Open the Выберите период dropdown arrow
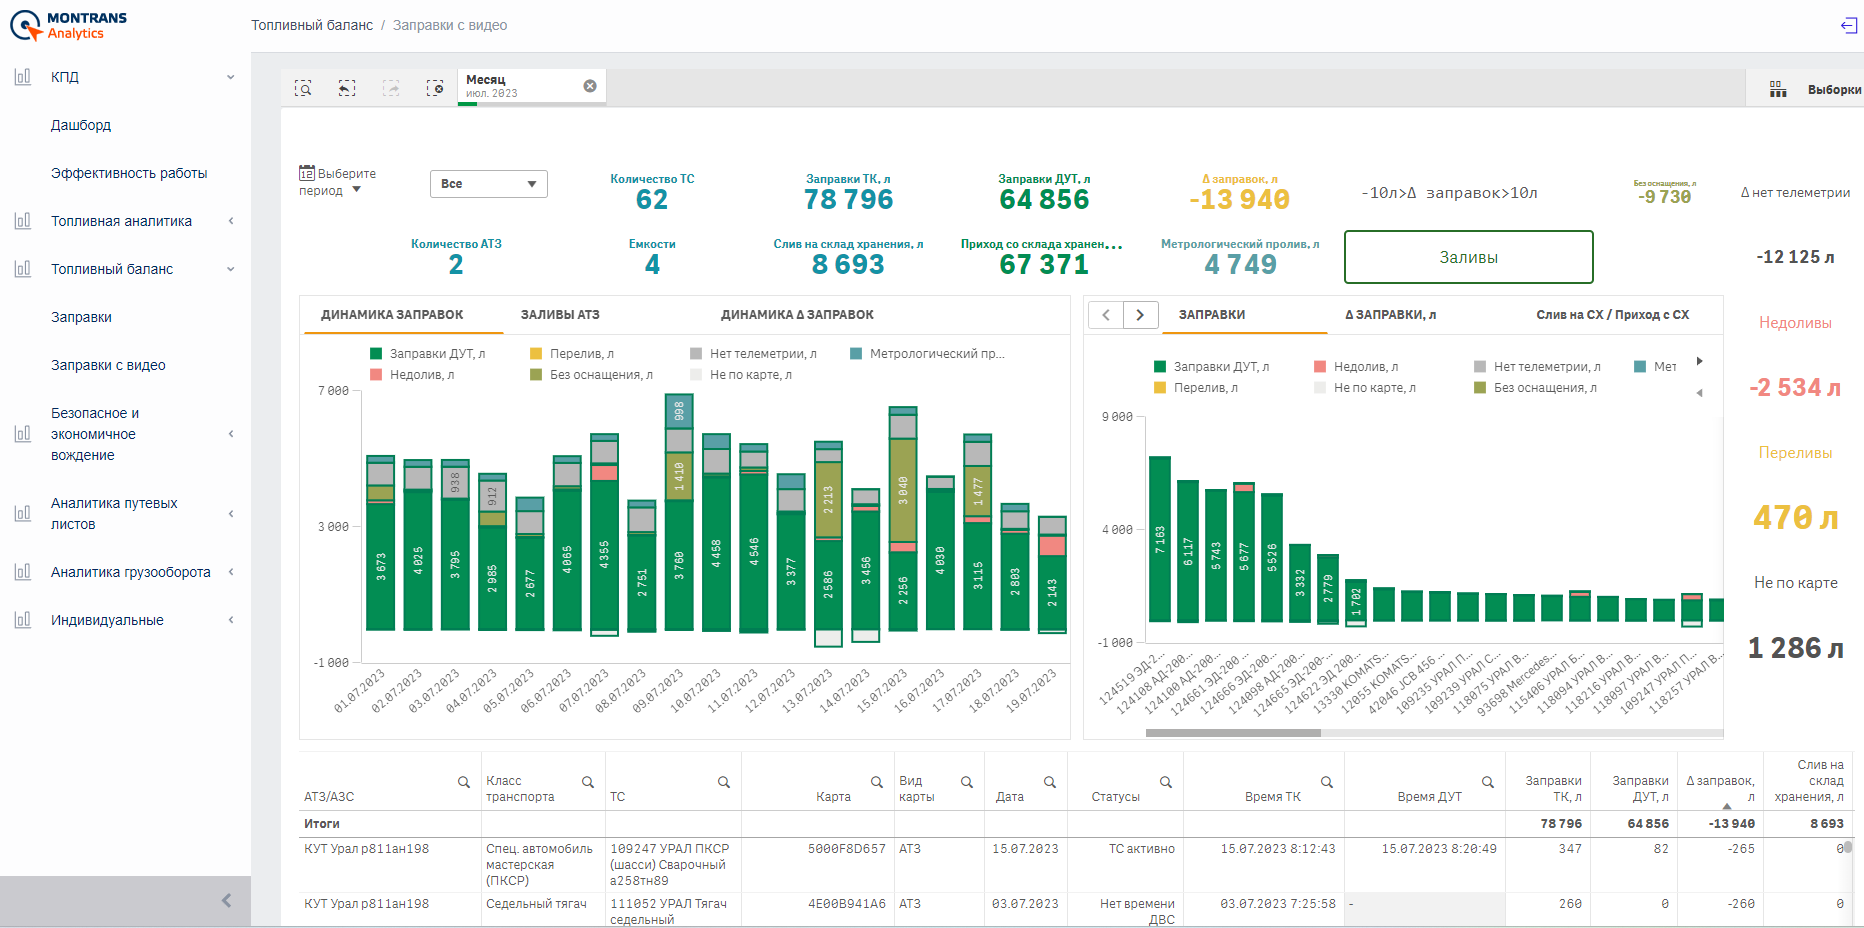1864x928 pixels. pos(356,190)
